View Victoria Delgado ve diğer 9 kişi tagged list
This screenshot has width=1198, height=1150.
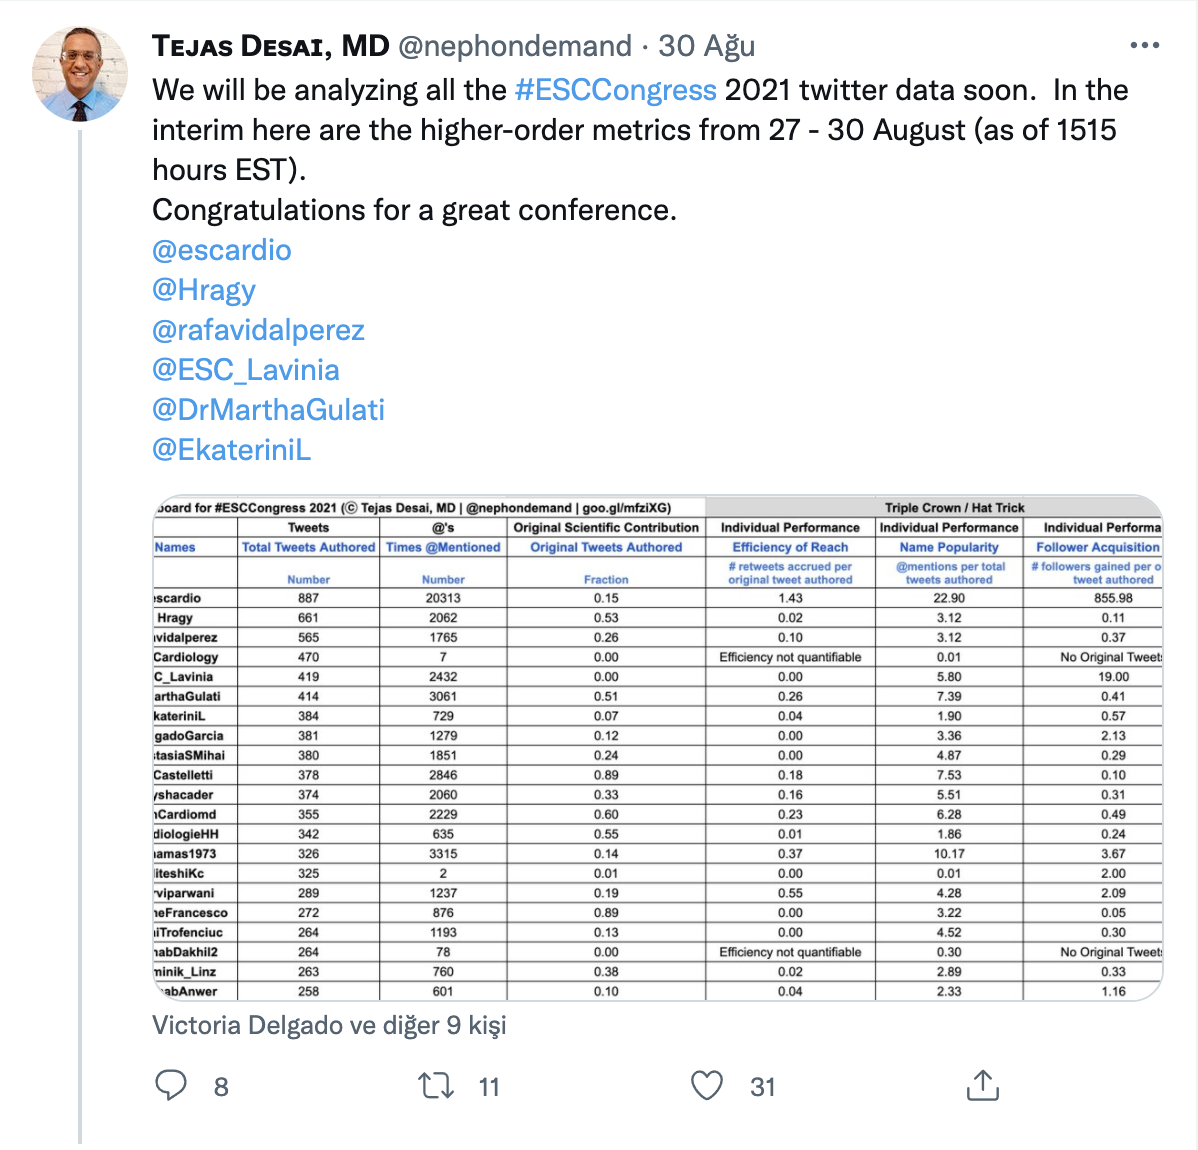(x=329, y=1025)
